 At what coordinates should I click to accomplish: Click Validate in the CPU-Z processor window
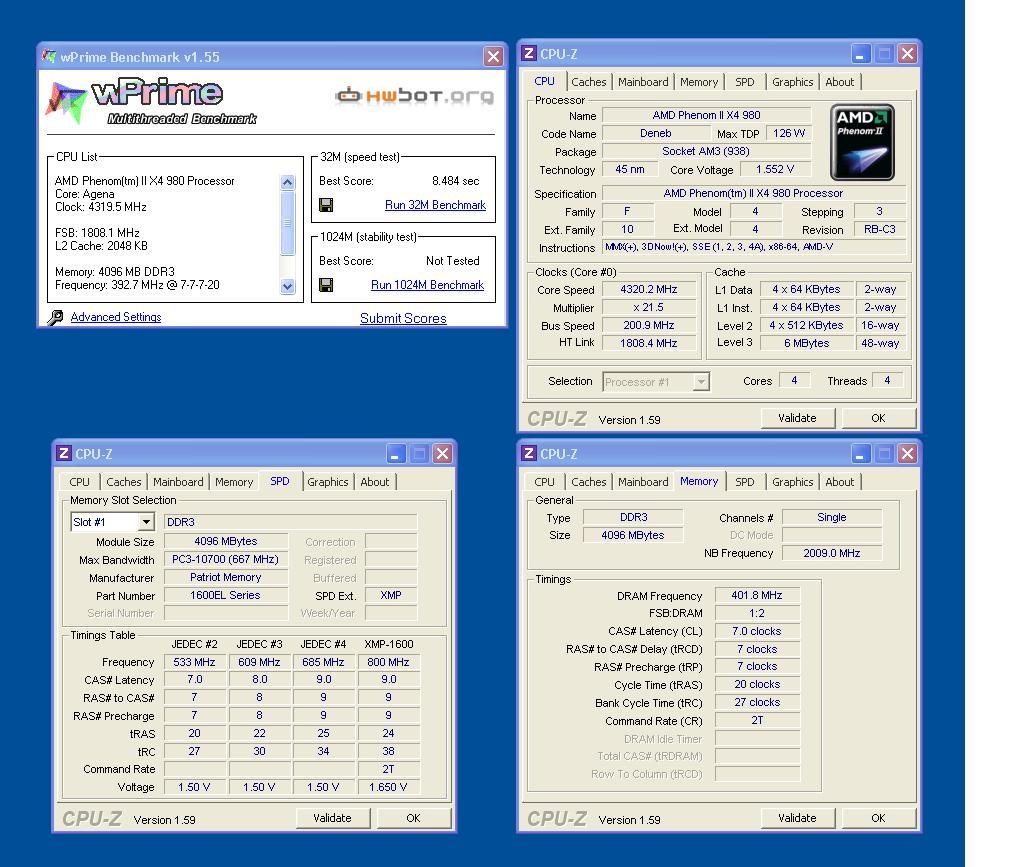(x=797, y=418)
